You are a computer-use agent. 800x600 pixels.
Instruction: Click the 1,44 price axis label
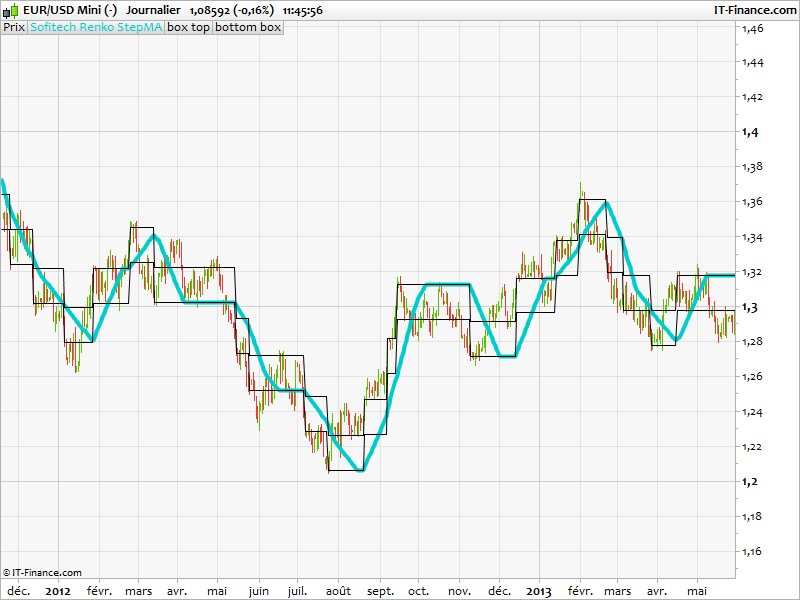click(753, 63)
